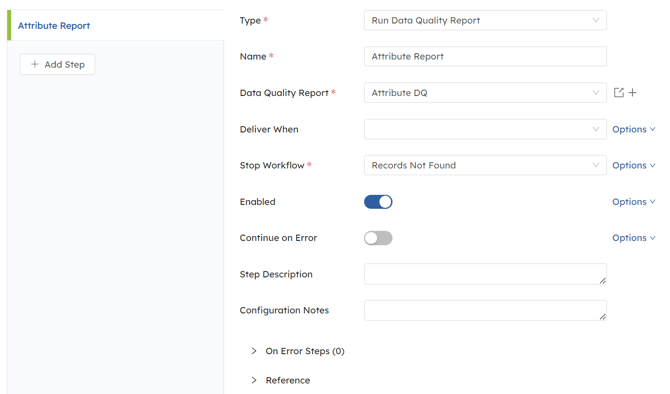670x394 pixels.
Task: Click the Step Description resize handle
Action: pos(602,281)
